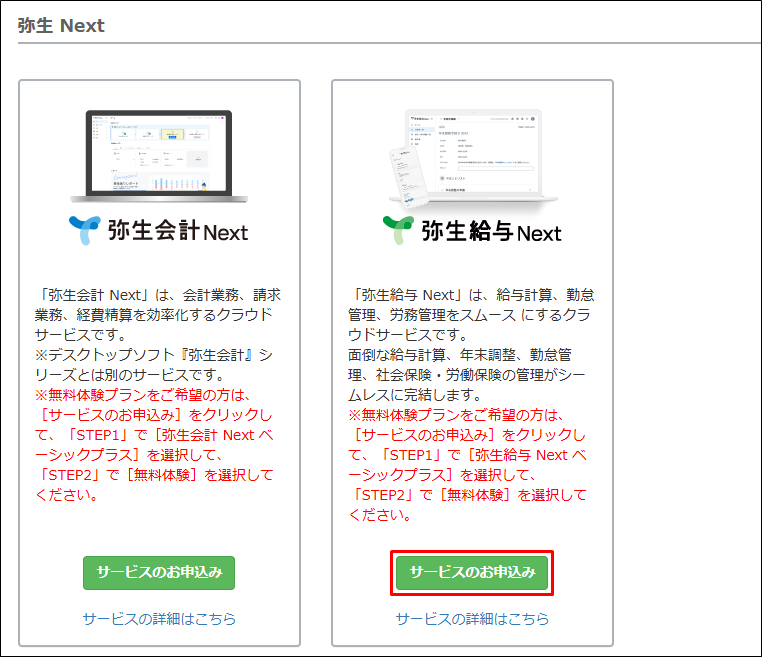Click サービスのお申込み button under 弥生会計 Next

[x=159, y=572]
